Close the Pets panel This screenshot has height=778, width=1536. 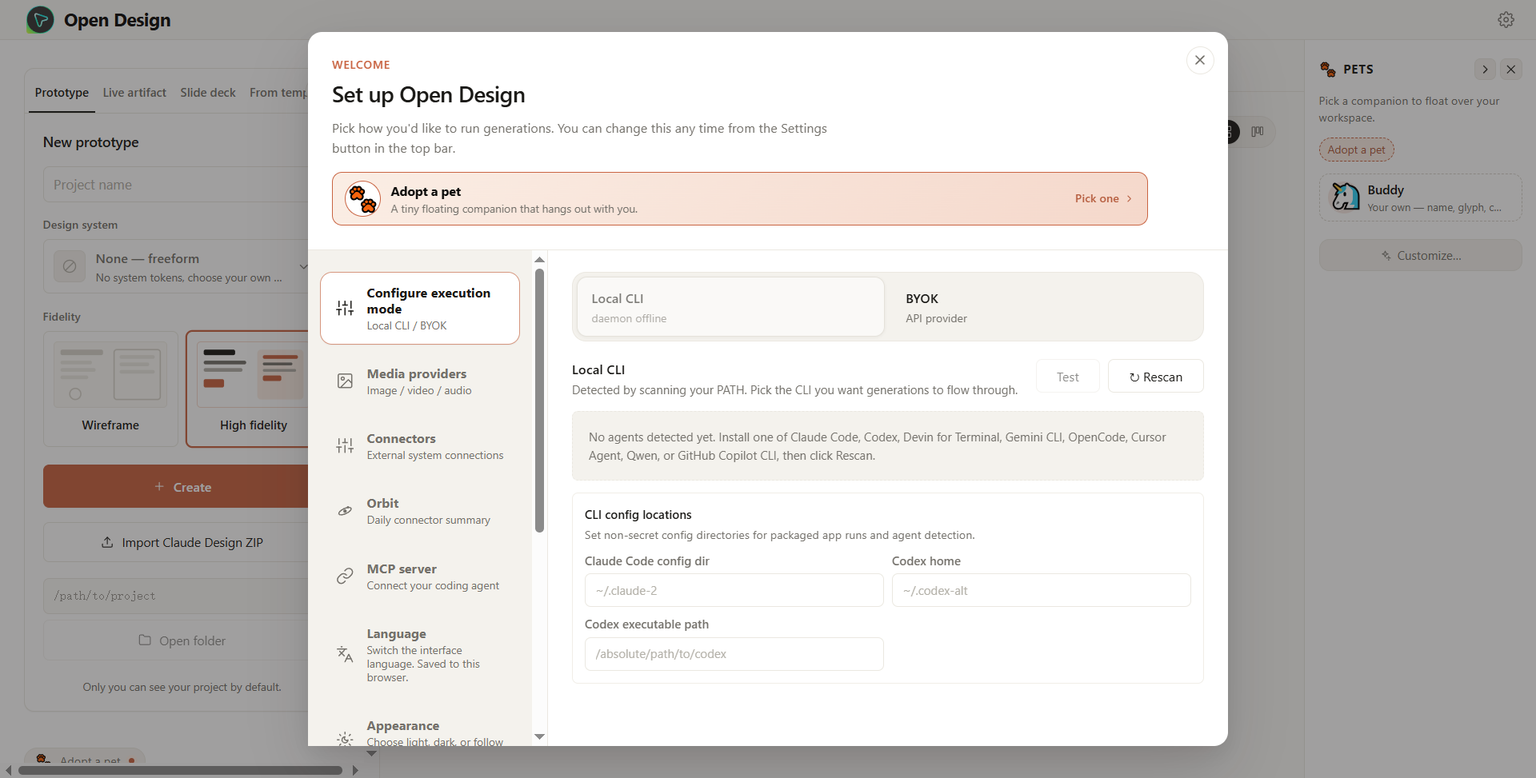[x=1511, y=69]
